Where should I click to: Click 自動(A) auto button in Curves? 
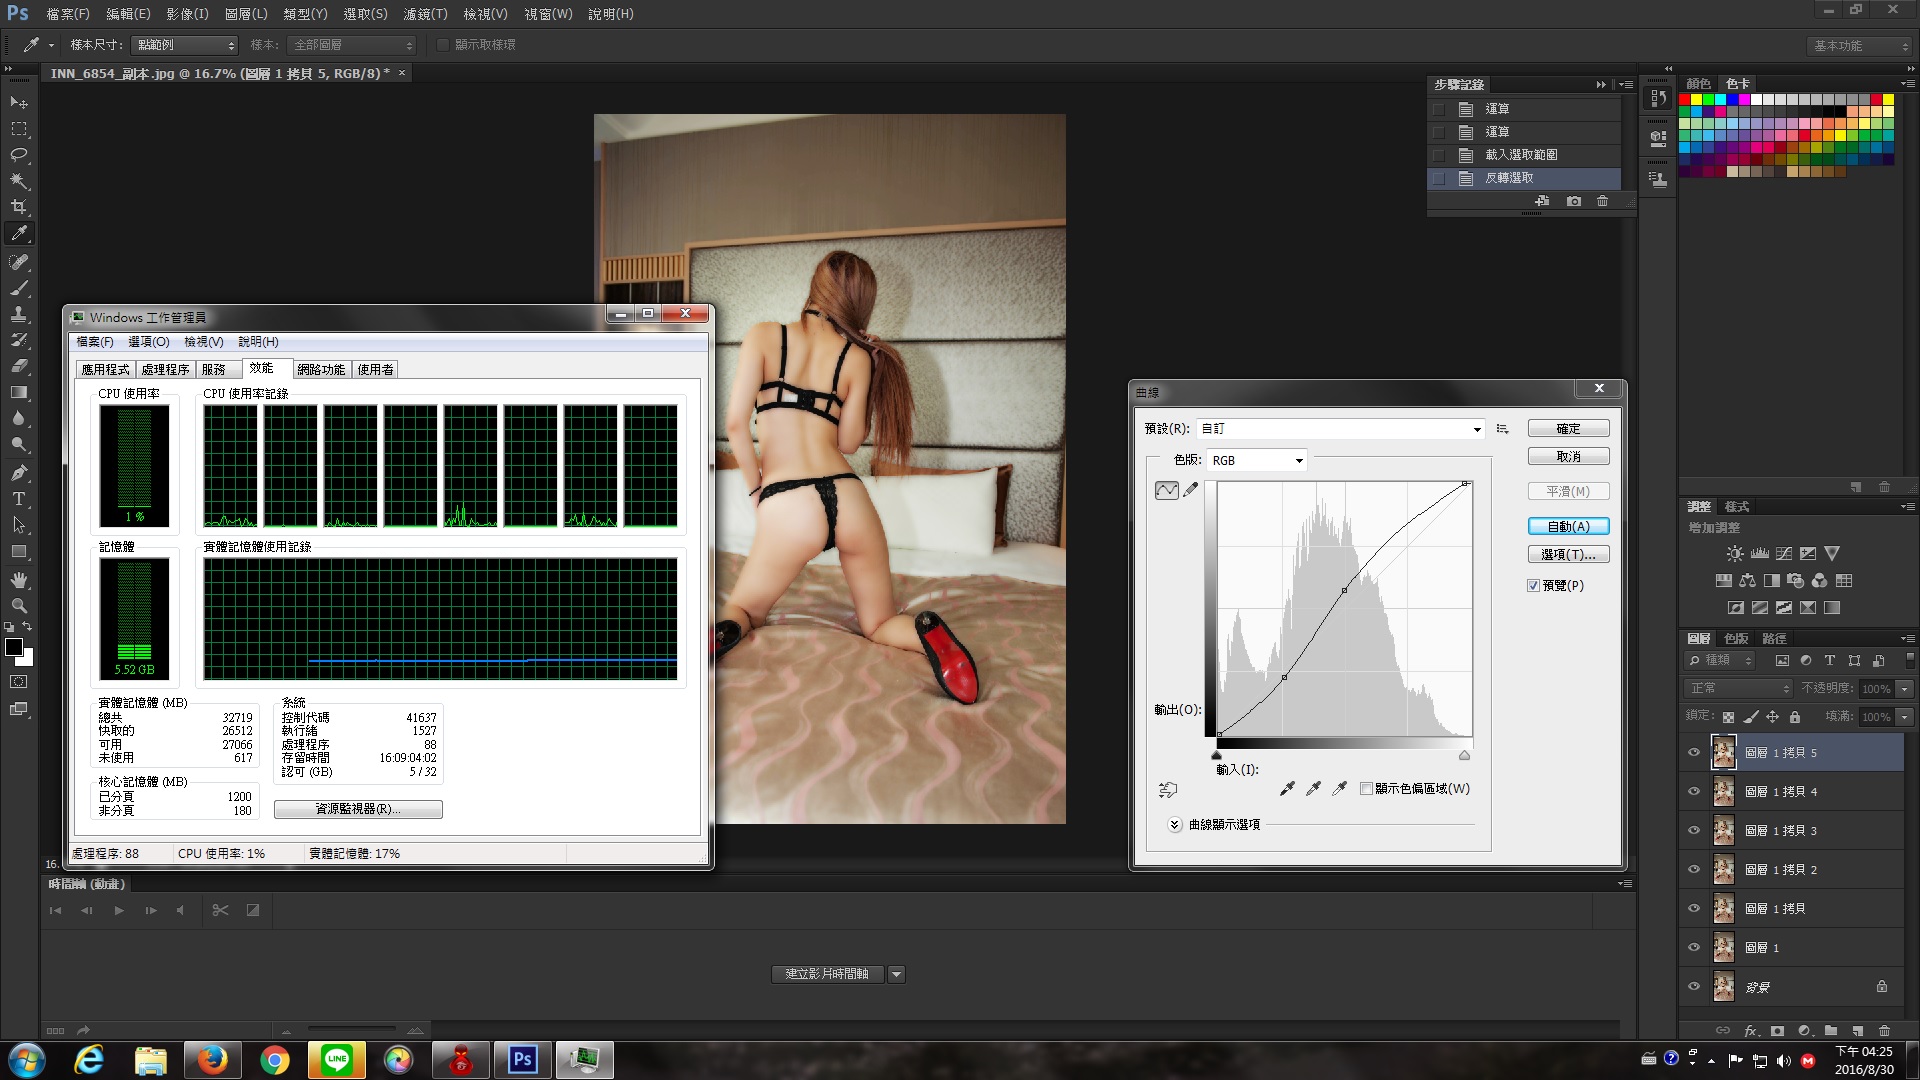click(1568, 527)
